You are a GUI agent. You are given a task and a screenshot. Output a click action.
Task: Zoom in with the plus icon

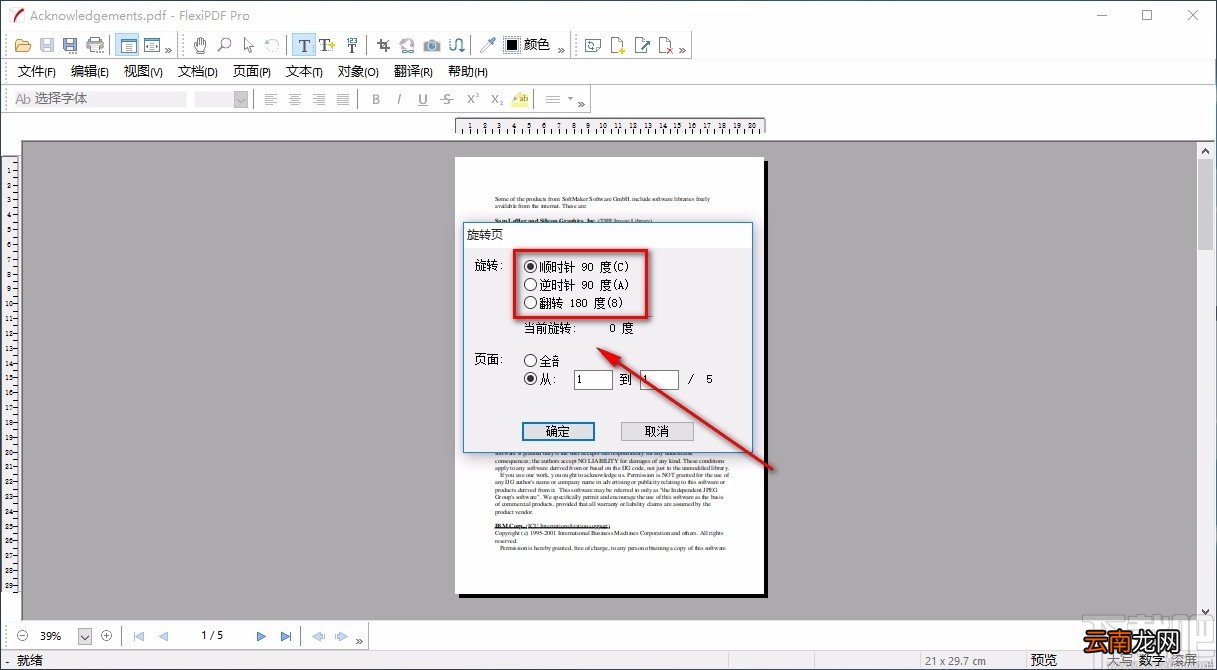[107, 635]
